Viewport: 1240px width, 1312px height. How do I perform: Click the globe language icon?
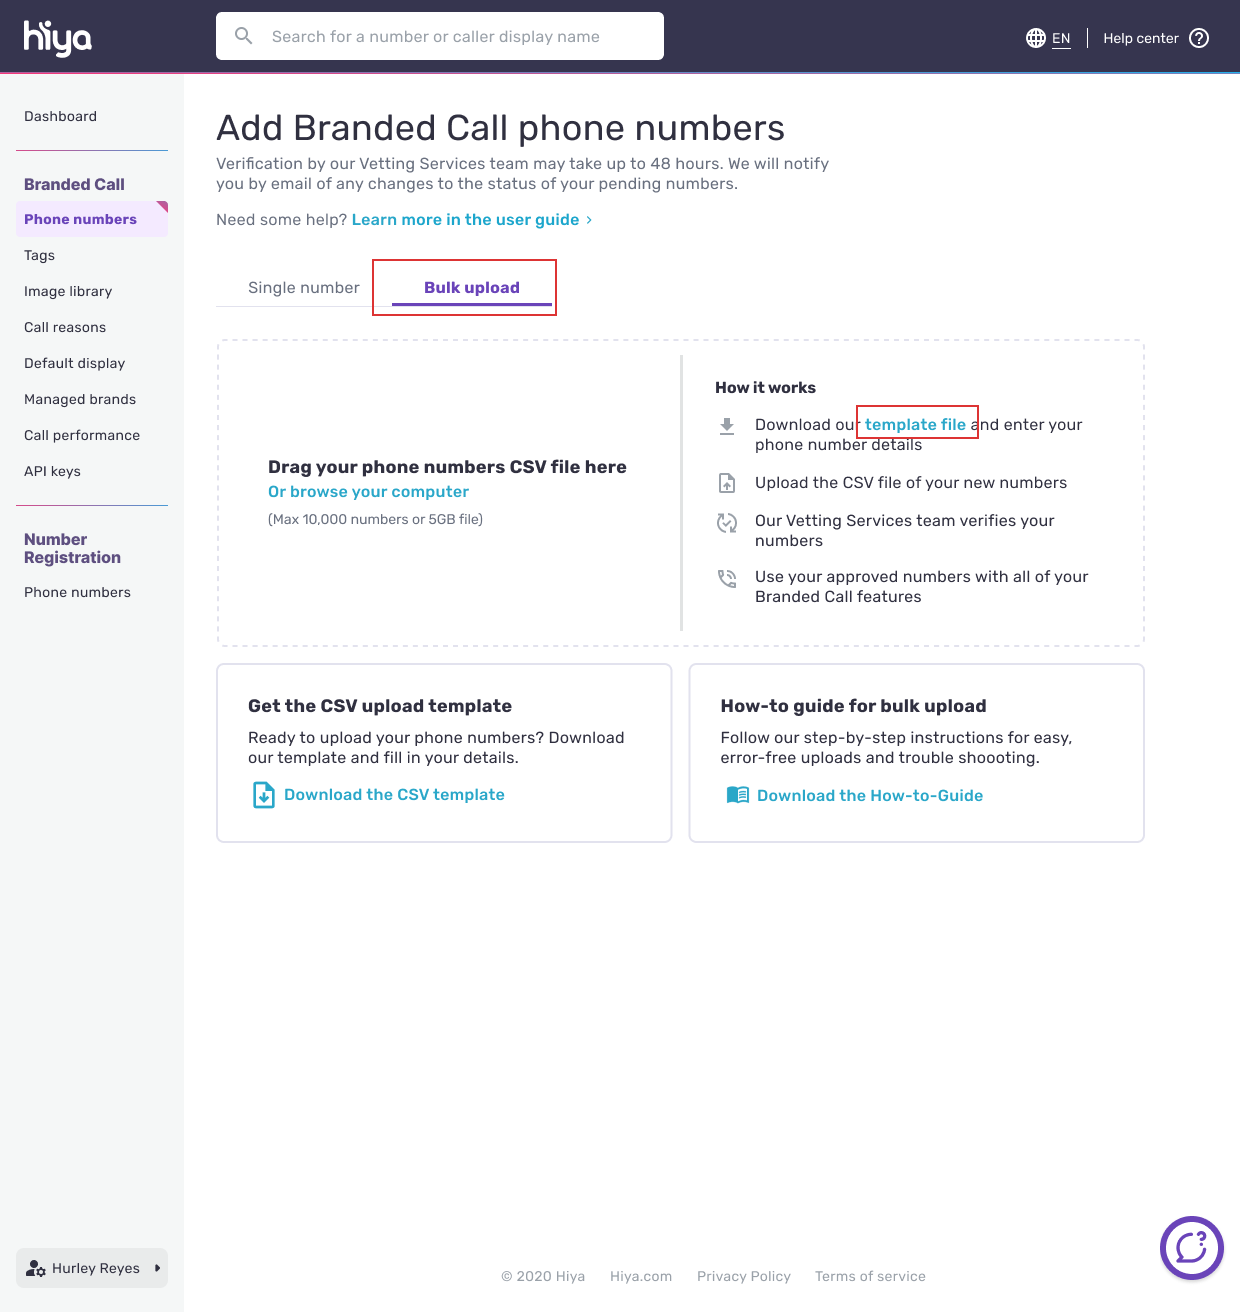[1035, 38]
